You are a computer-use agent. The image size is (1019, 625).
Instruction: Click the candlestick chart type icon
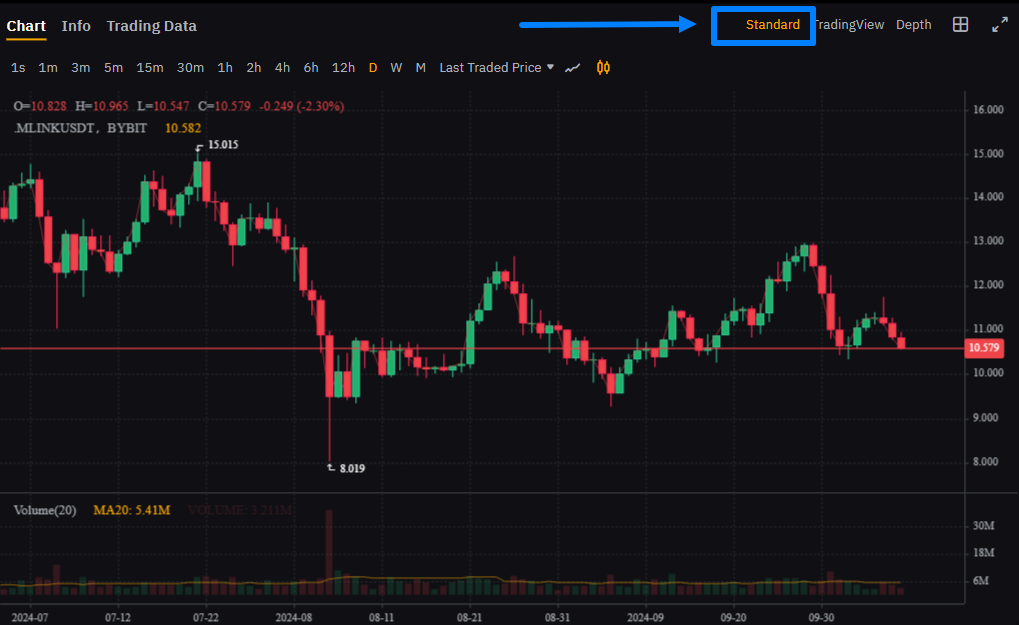(603, 68)
